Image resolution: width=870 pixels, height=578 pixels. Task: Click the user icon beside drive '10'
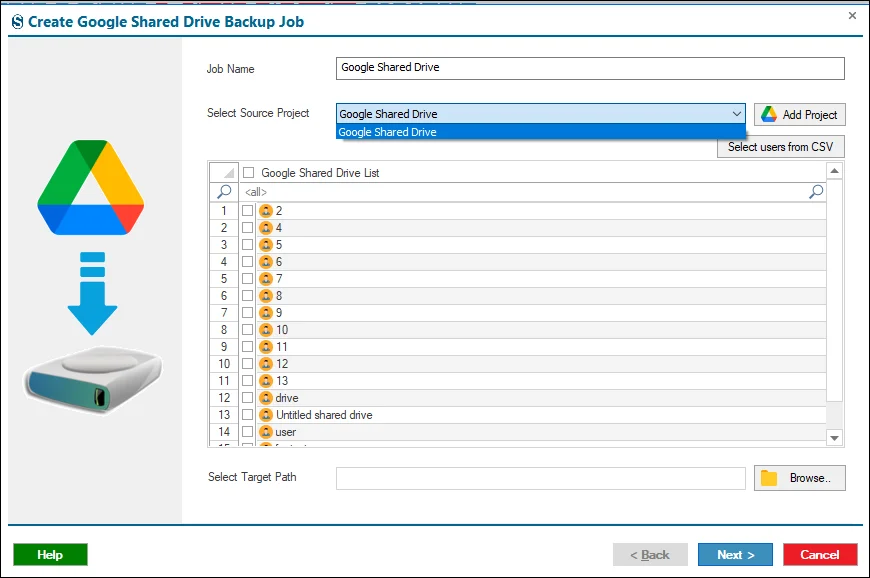[266, 330]
